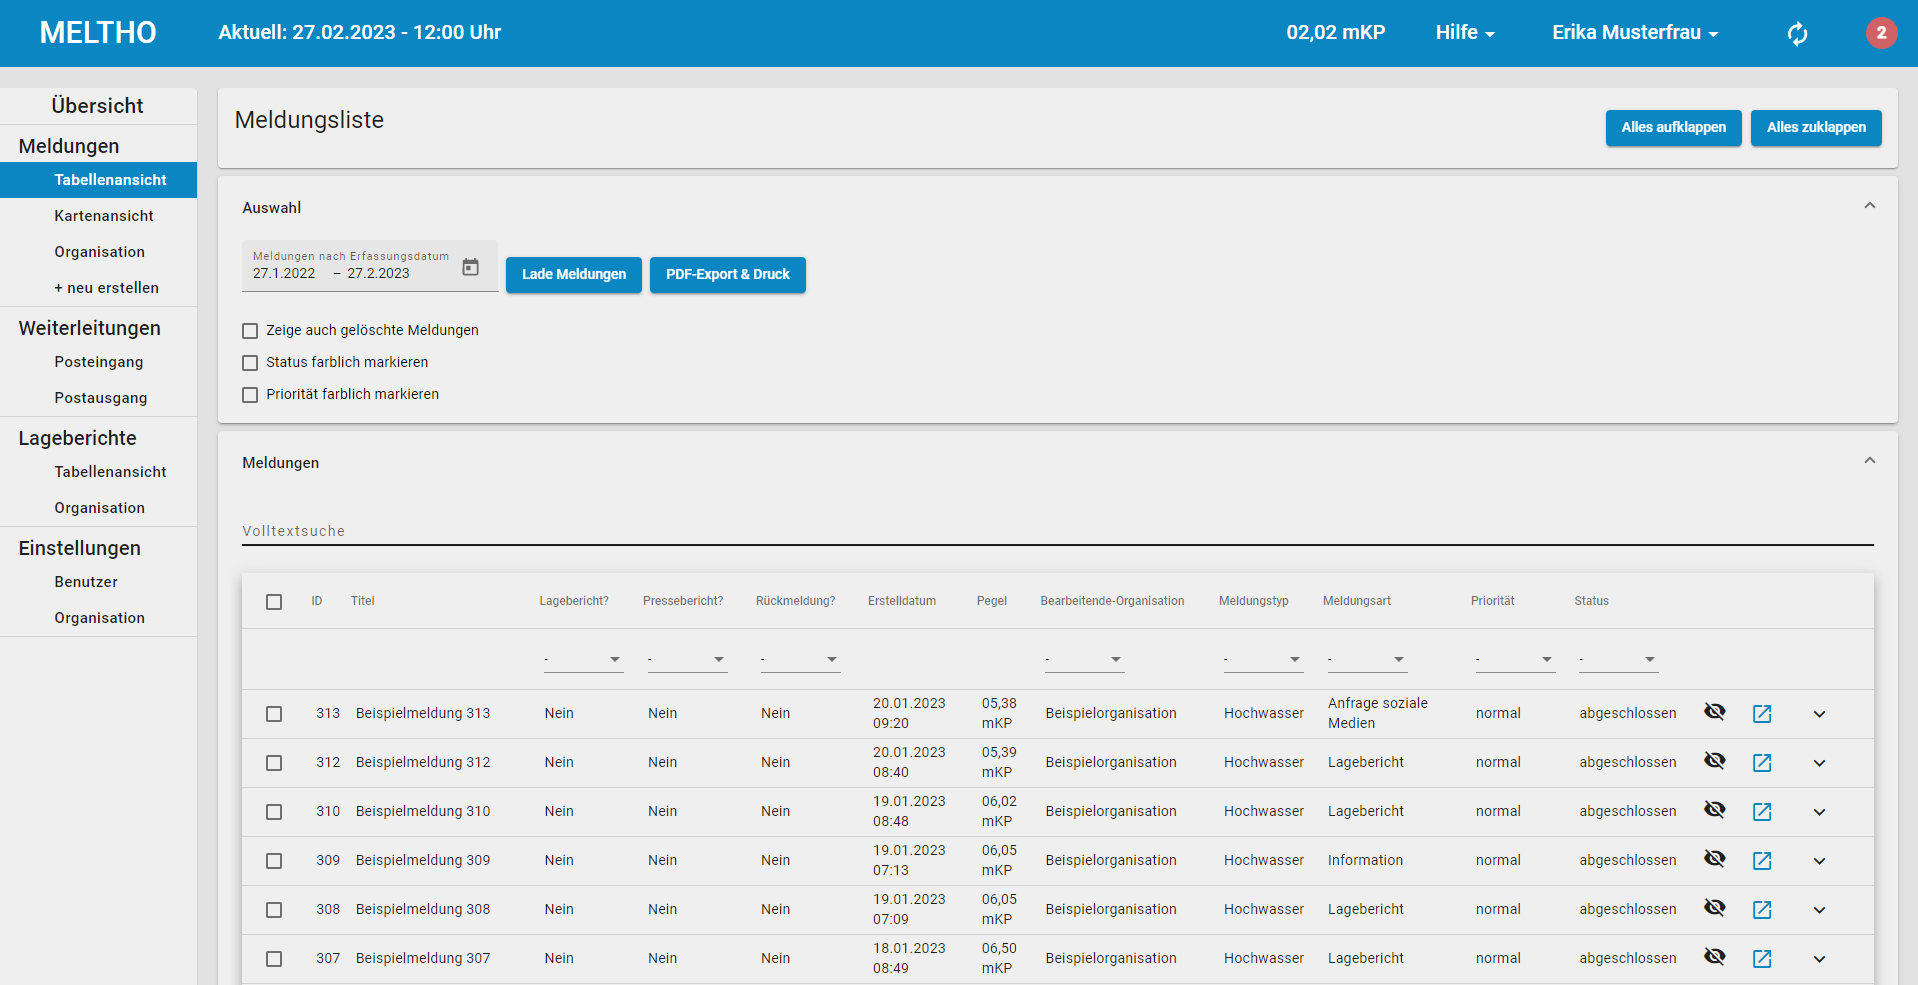Tick the select-all checkbox in table header
The image size is (1918, 985).
[274, 602]
